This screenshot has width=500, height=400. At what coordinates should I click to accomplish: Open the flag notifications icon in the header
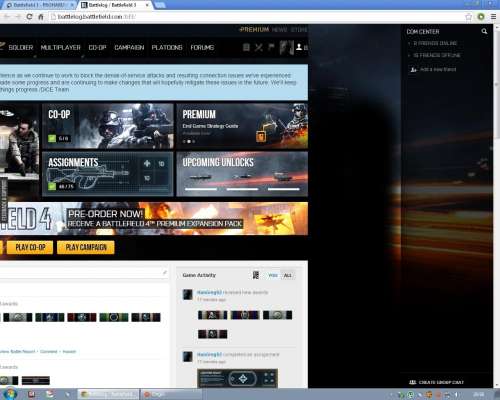[271, 47]
